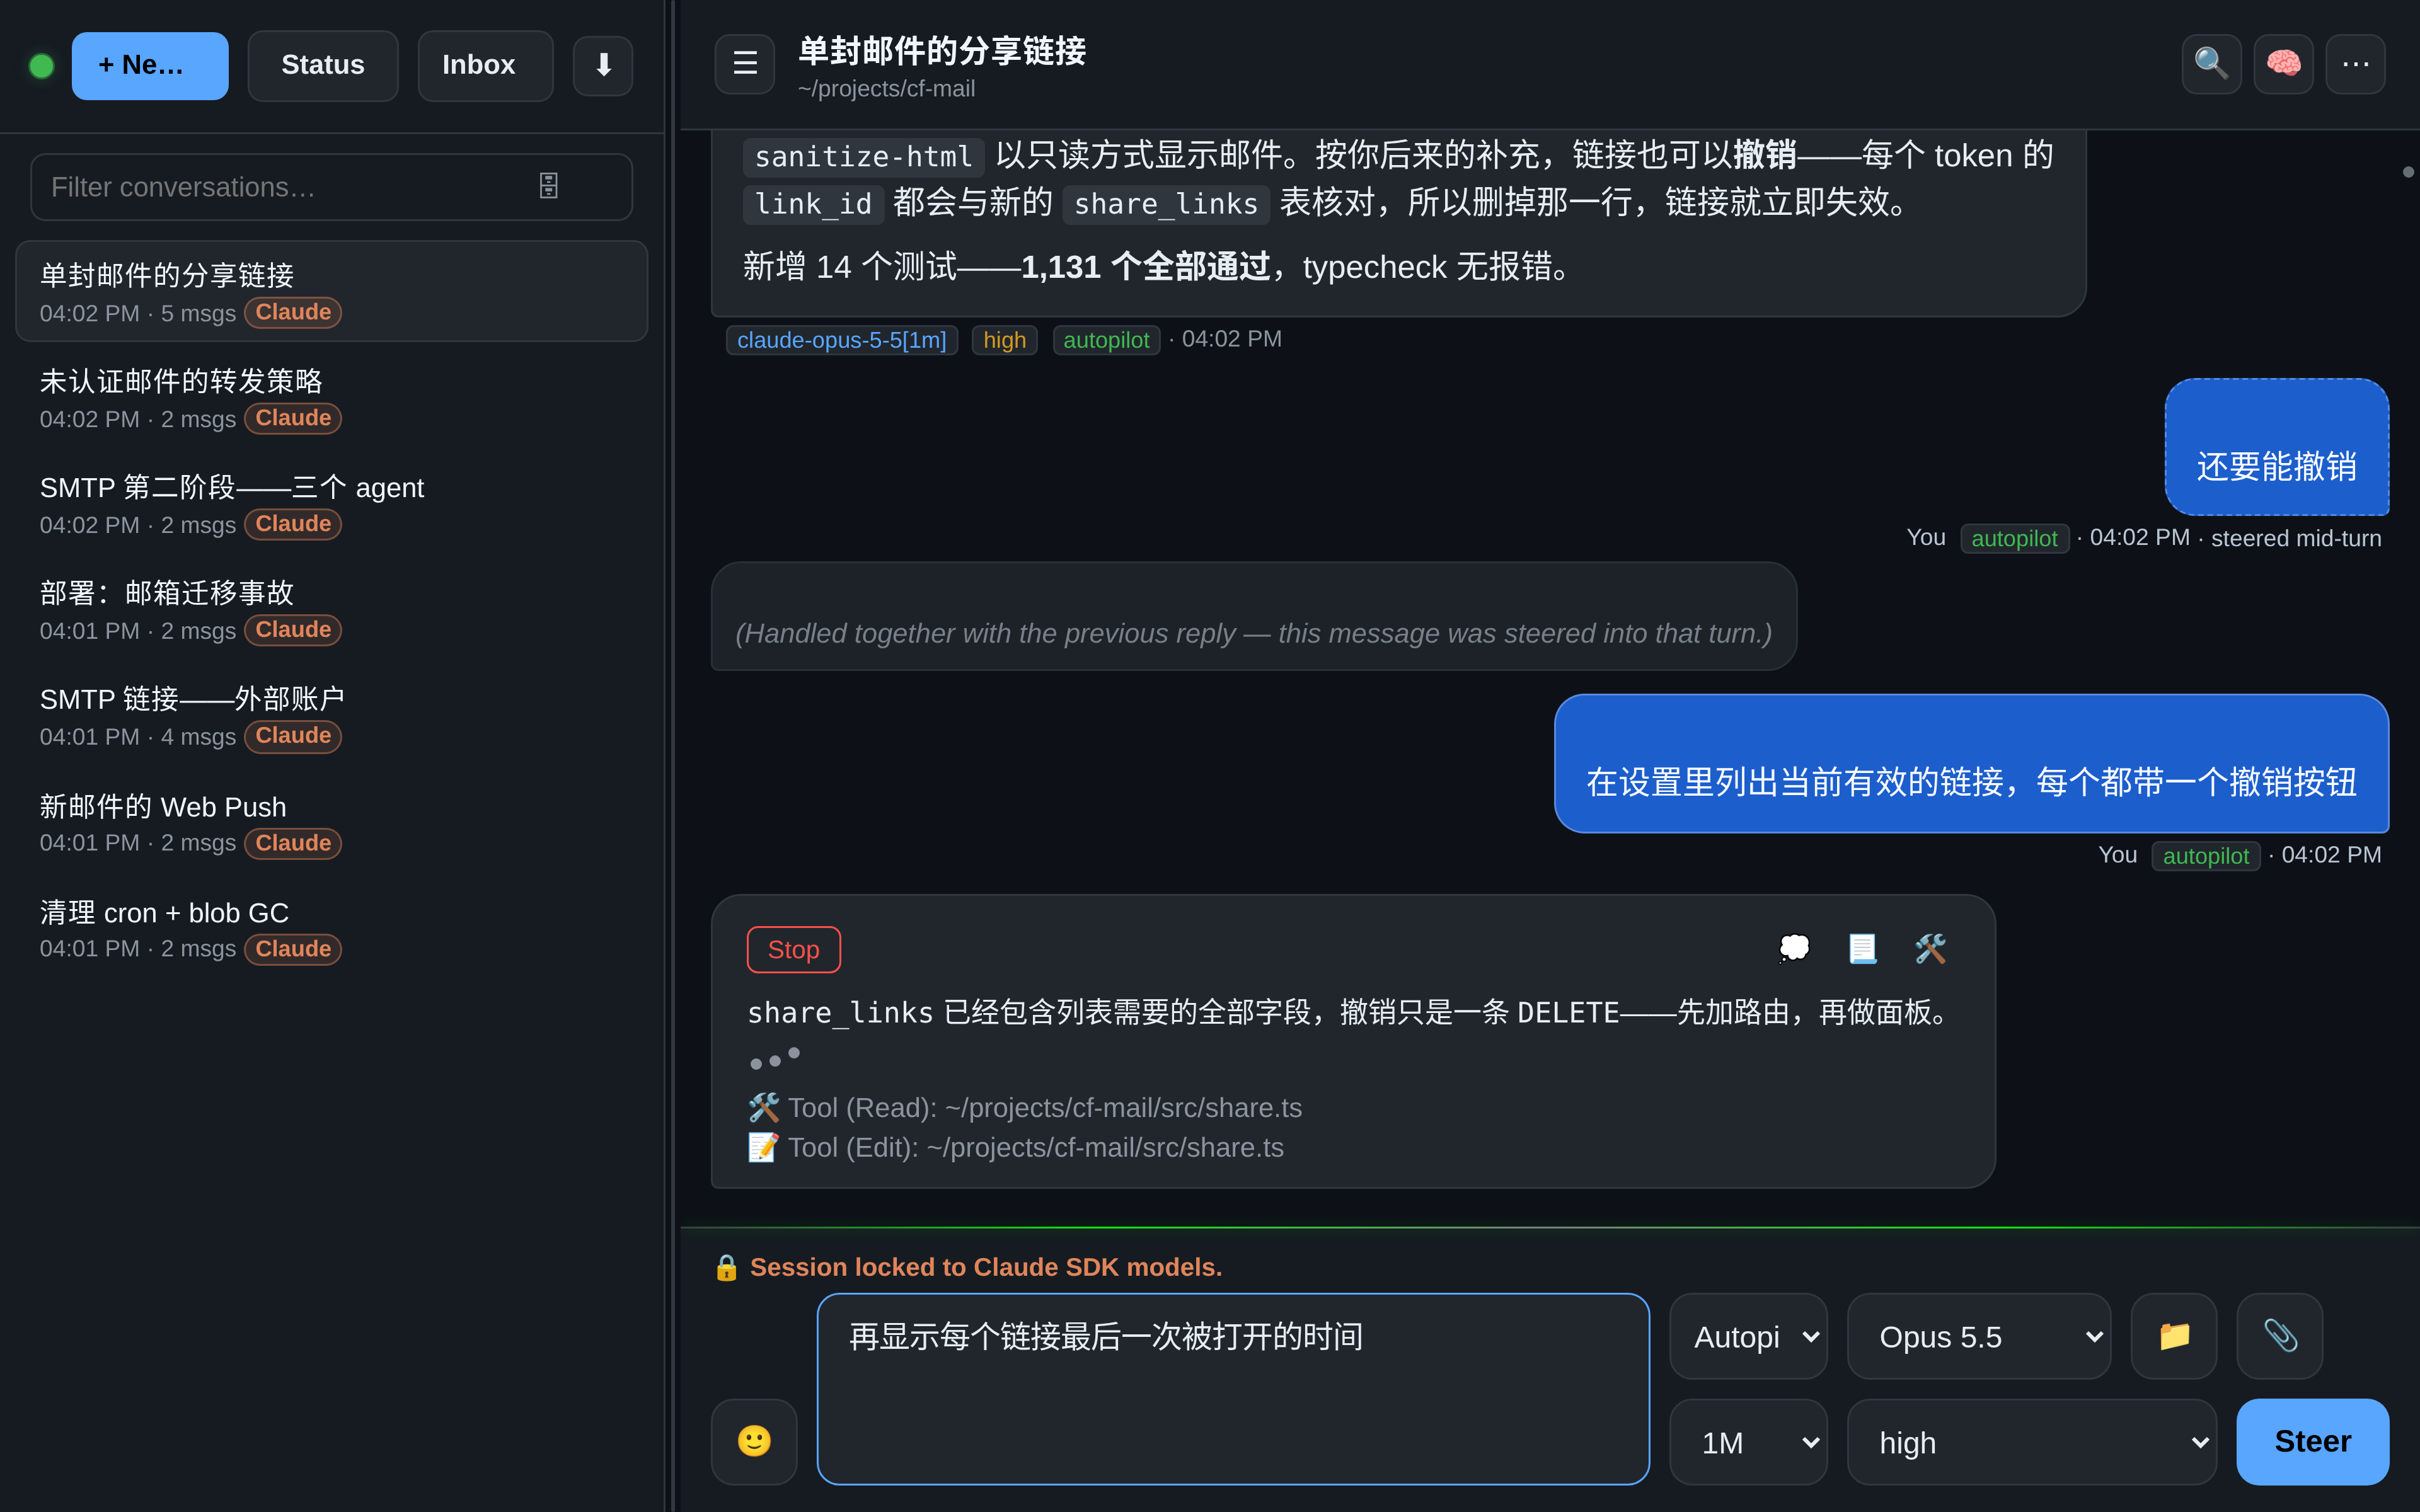Image resolution: width=2420 pixels, height=1512 pixels.
Task: Click the steered mid-turn label
Action: [x=2296, y=538]
